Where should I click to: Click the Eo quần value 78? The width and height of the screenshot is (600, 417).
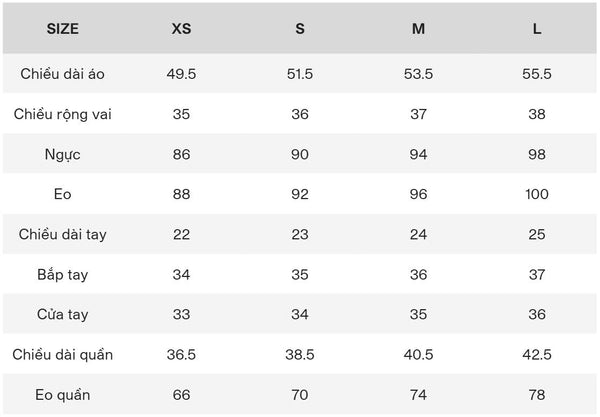coord(537,394)
